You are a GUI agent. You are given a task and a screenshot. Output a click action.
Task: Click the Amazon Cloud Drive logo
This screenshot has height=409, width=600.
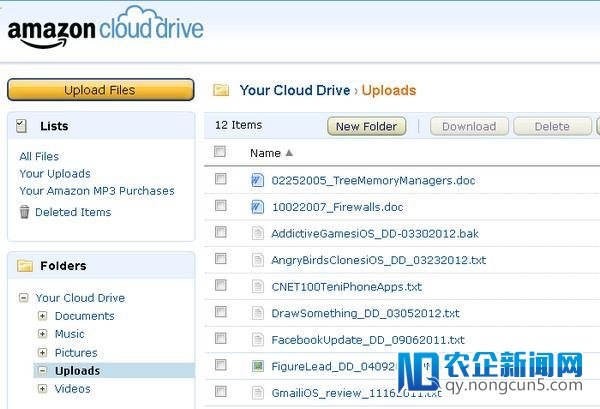point(105,30)
